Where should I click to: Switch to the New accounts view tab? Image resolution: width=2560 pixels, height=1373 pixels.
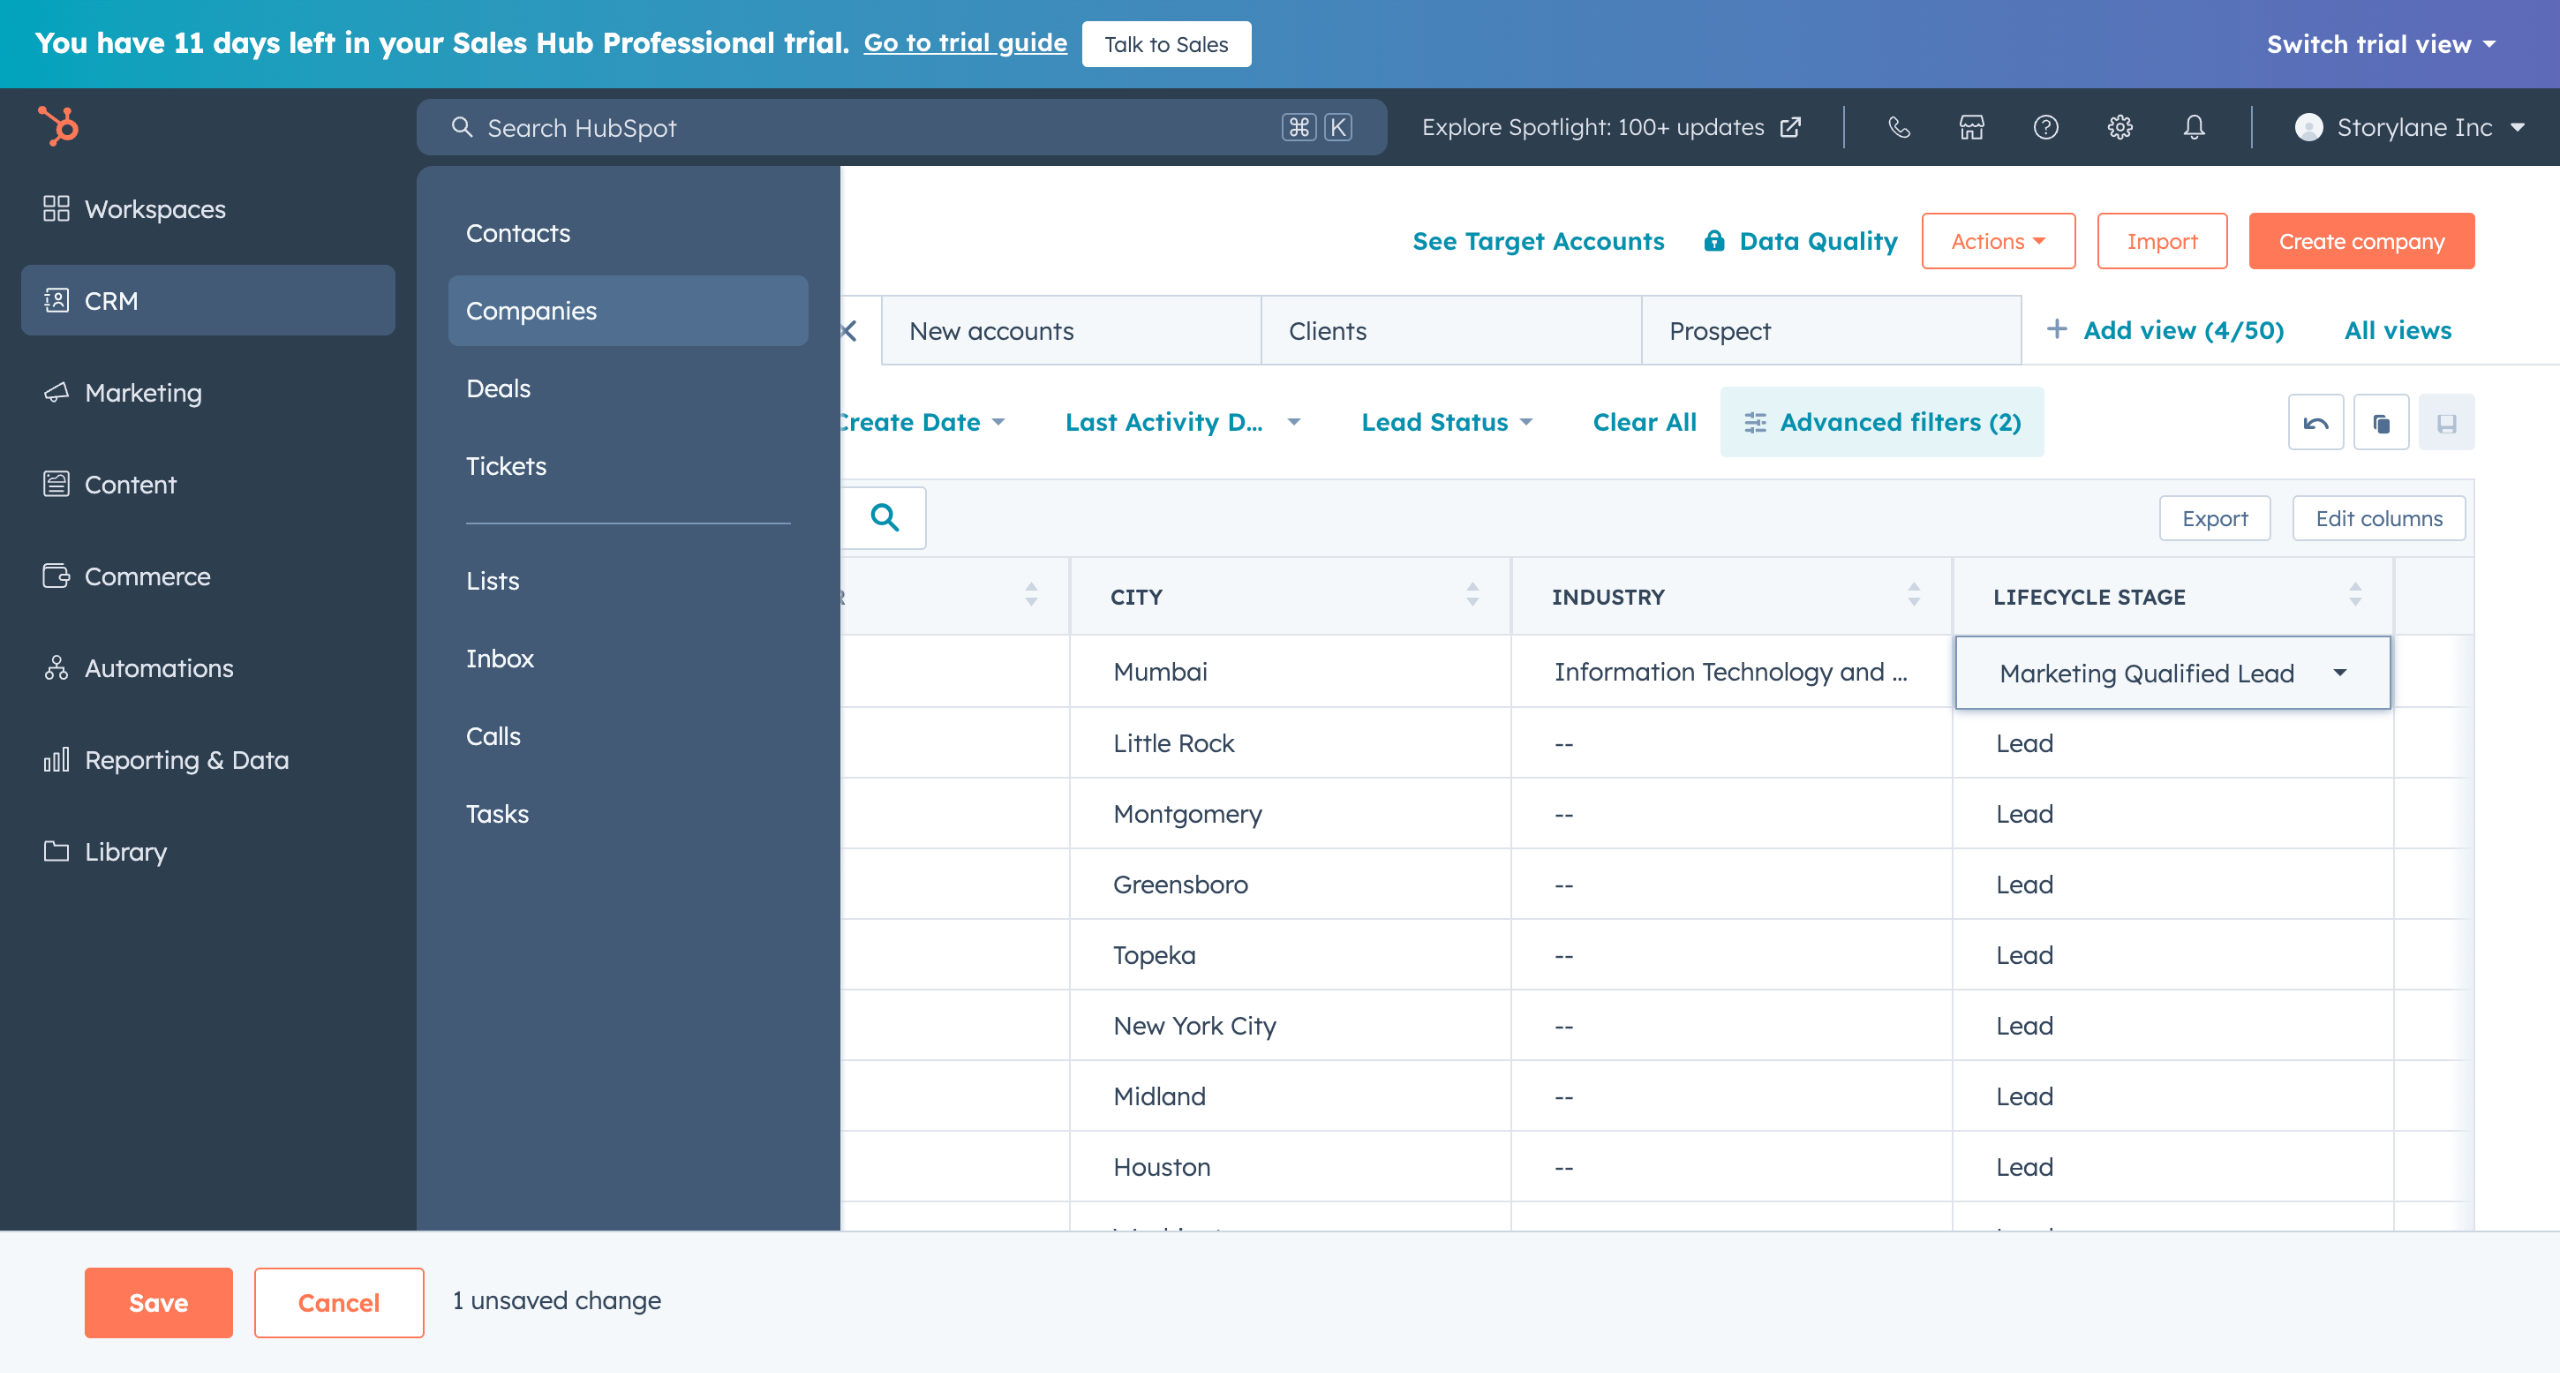1071,331
